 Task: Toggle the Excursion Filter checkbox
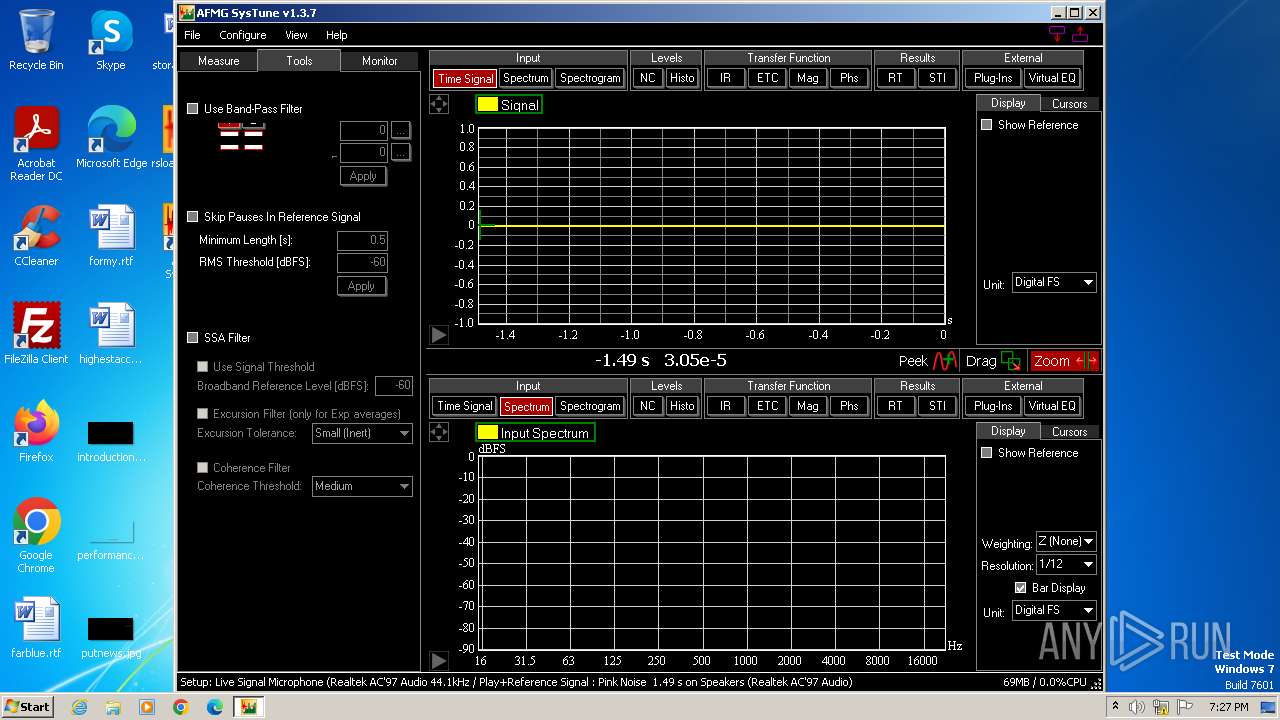pos(203,414)
